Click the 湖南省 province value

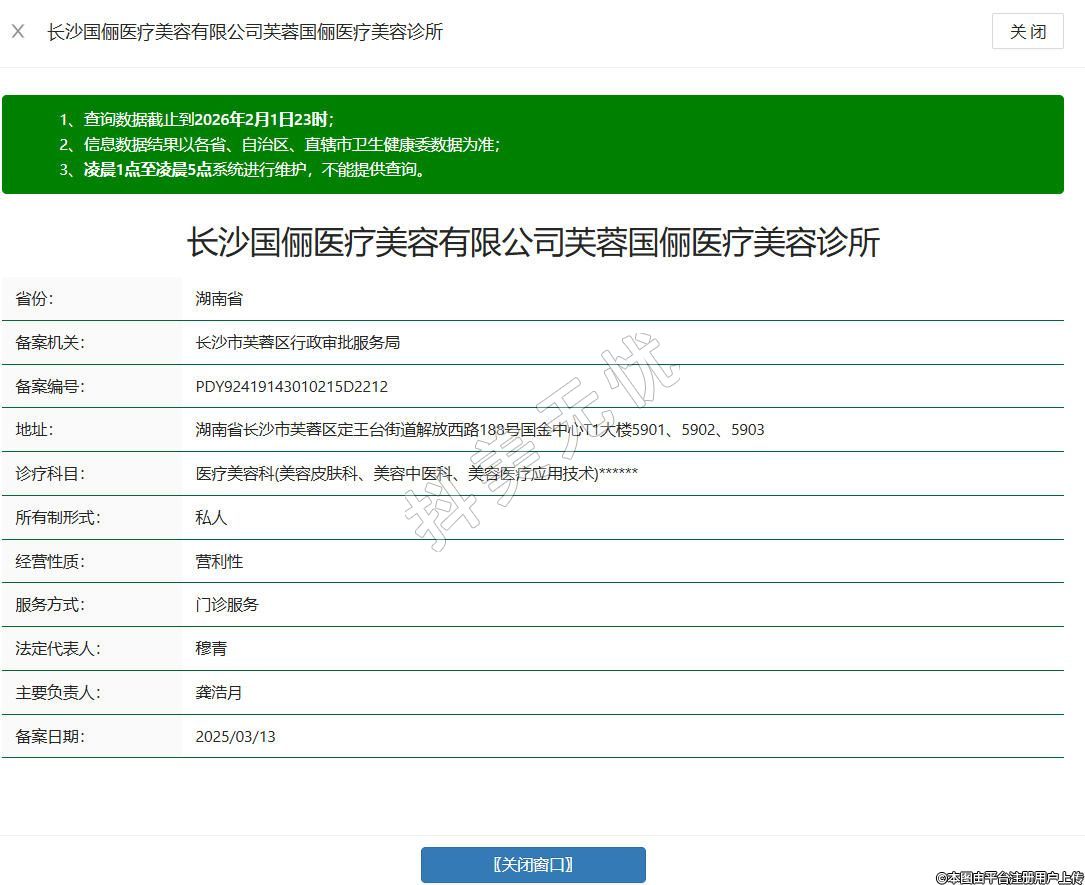[219, 299]
